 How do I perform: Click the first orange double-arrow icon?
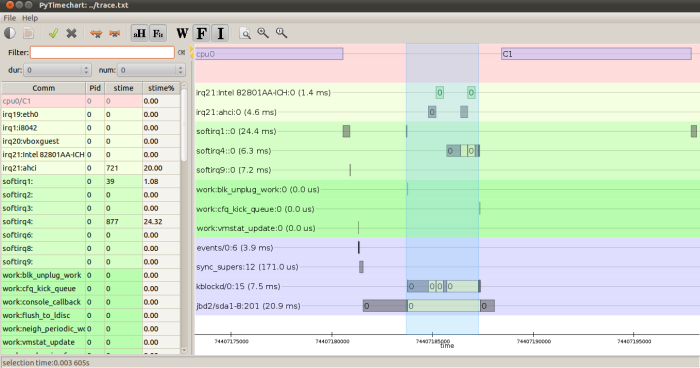tap(96, 33)
